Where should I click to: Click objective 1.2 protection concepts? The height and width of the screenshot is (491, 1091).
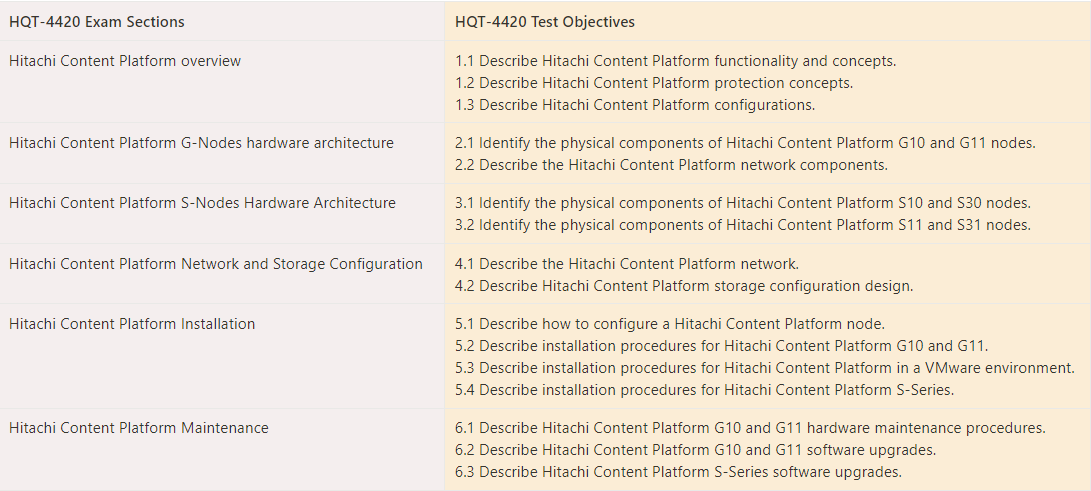point(654,83)
